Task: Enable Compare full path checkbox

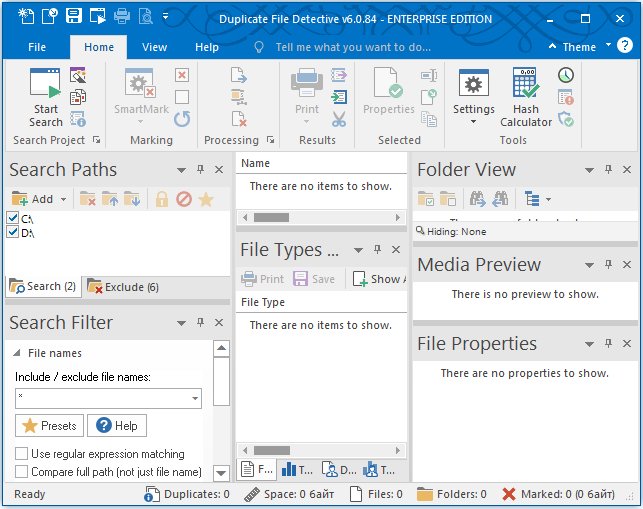Action: (x=21, y=471)
